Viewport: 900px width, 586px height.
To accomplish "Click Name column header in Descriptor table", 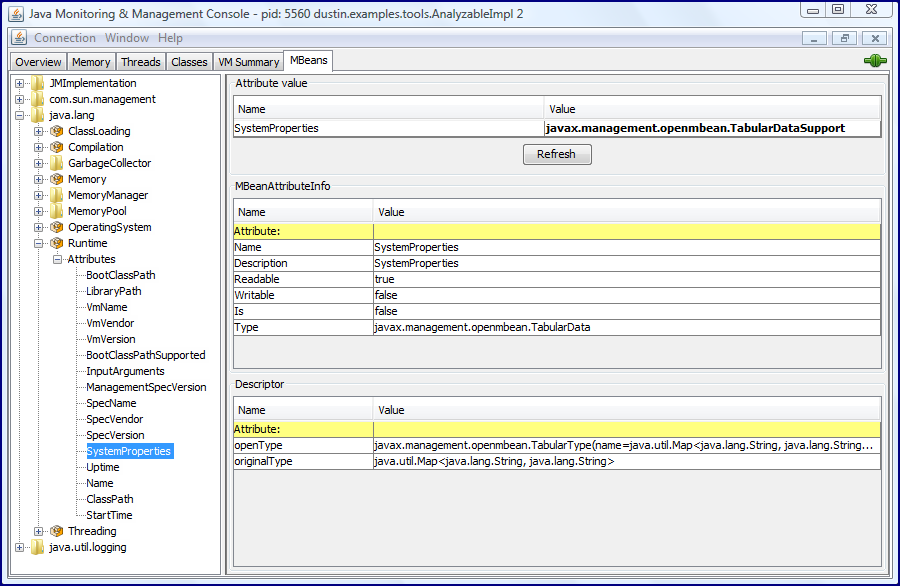I will coord(303,410).
